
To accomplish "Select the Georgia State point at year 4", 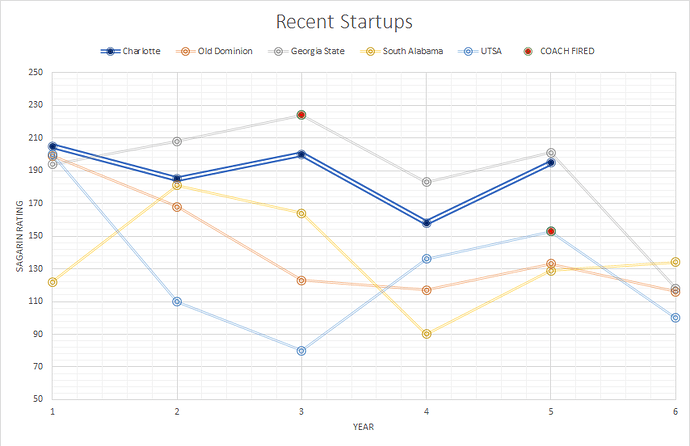I will click(426, 182).
